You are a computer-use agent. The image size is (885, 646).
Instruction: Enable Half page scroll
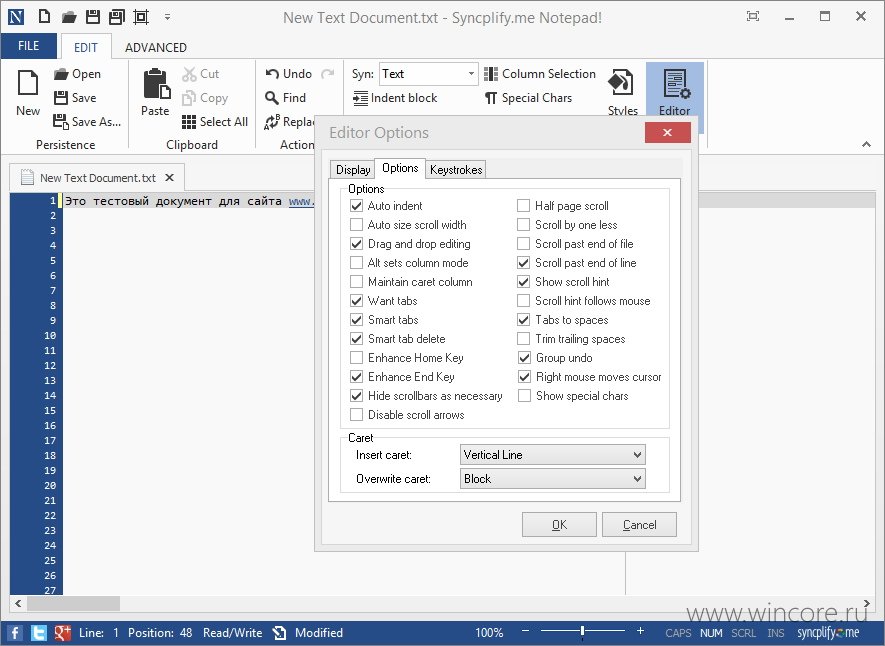click(523, 205)
